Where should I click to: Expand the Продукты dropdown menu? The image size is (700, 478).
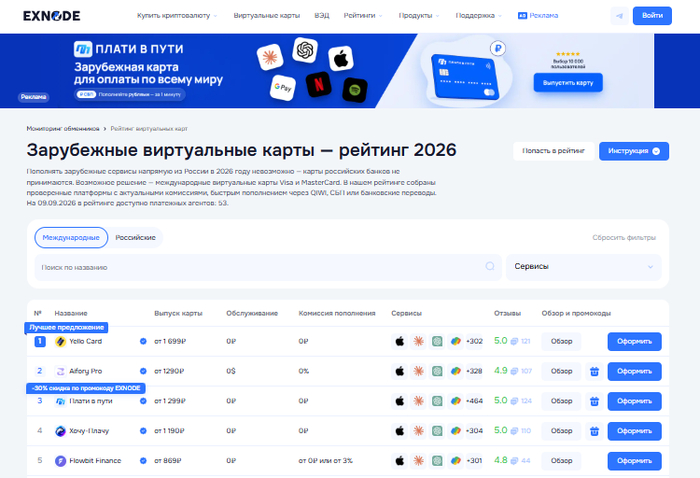tap(419, 16)
